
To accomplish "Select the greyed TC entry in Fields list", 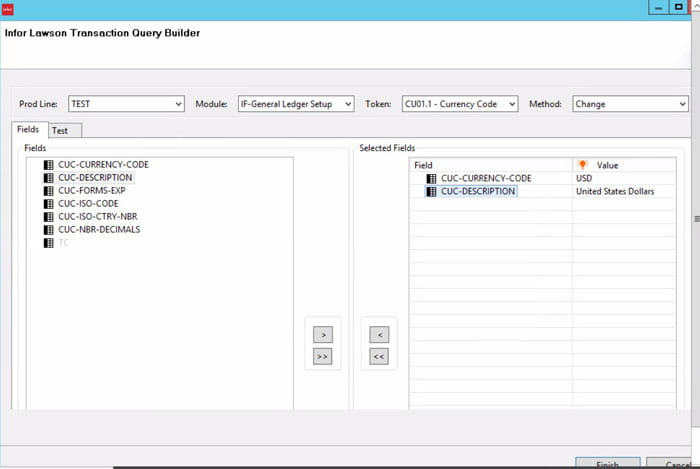I will click(x=63, y=243).
